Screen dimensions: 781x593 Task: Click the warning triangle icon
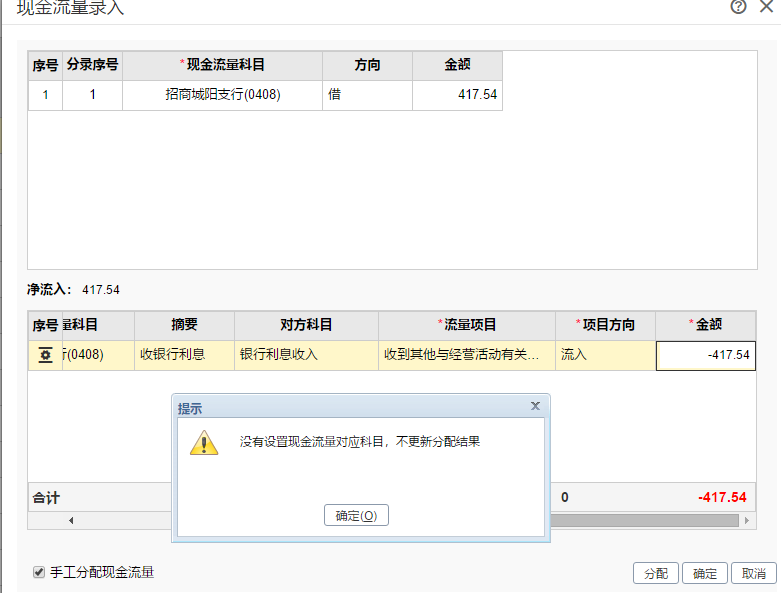point(204,443)
